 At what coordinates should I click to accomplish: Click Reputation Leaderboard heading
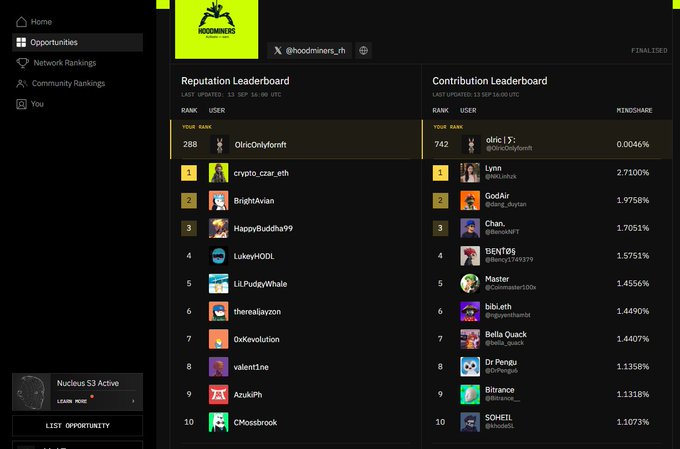(235, 81)
